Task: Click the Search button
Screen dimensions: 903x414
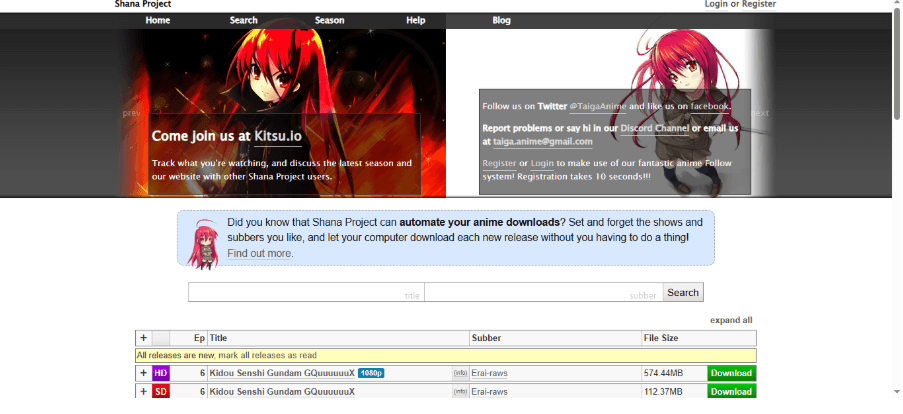Action: tap(683, 292)
